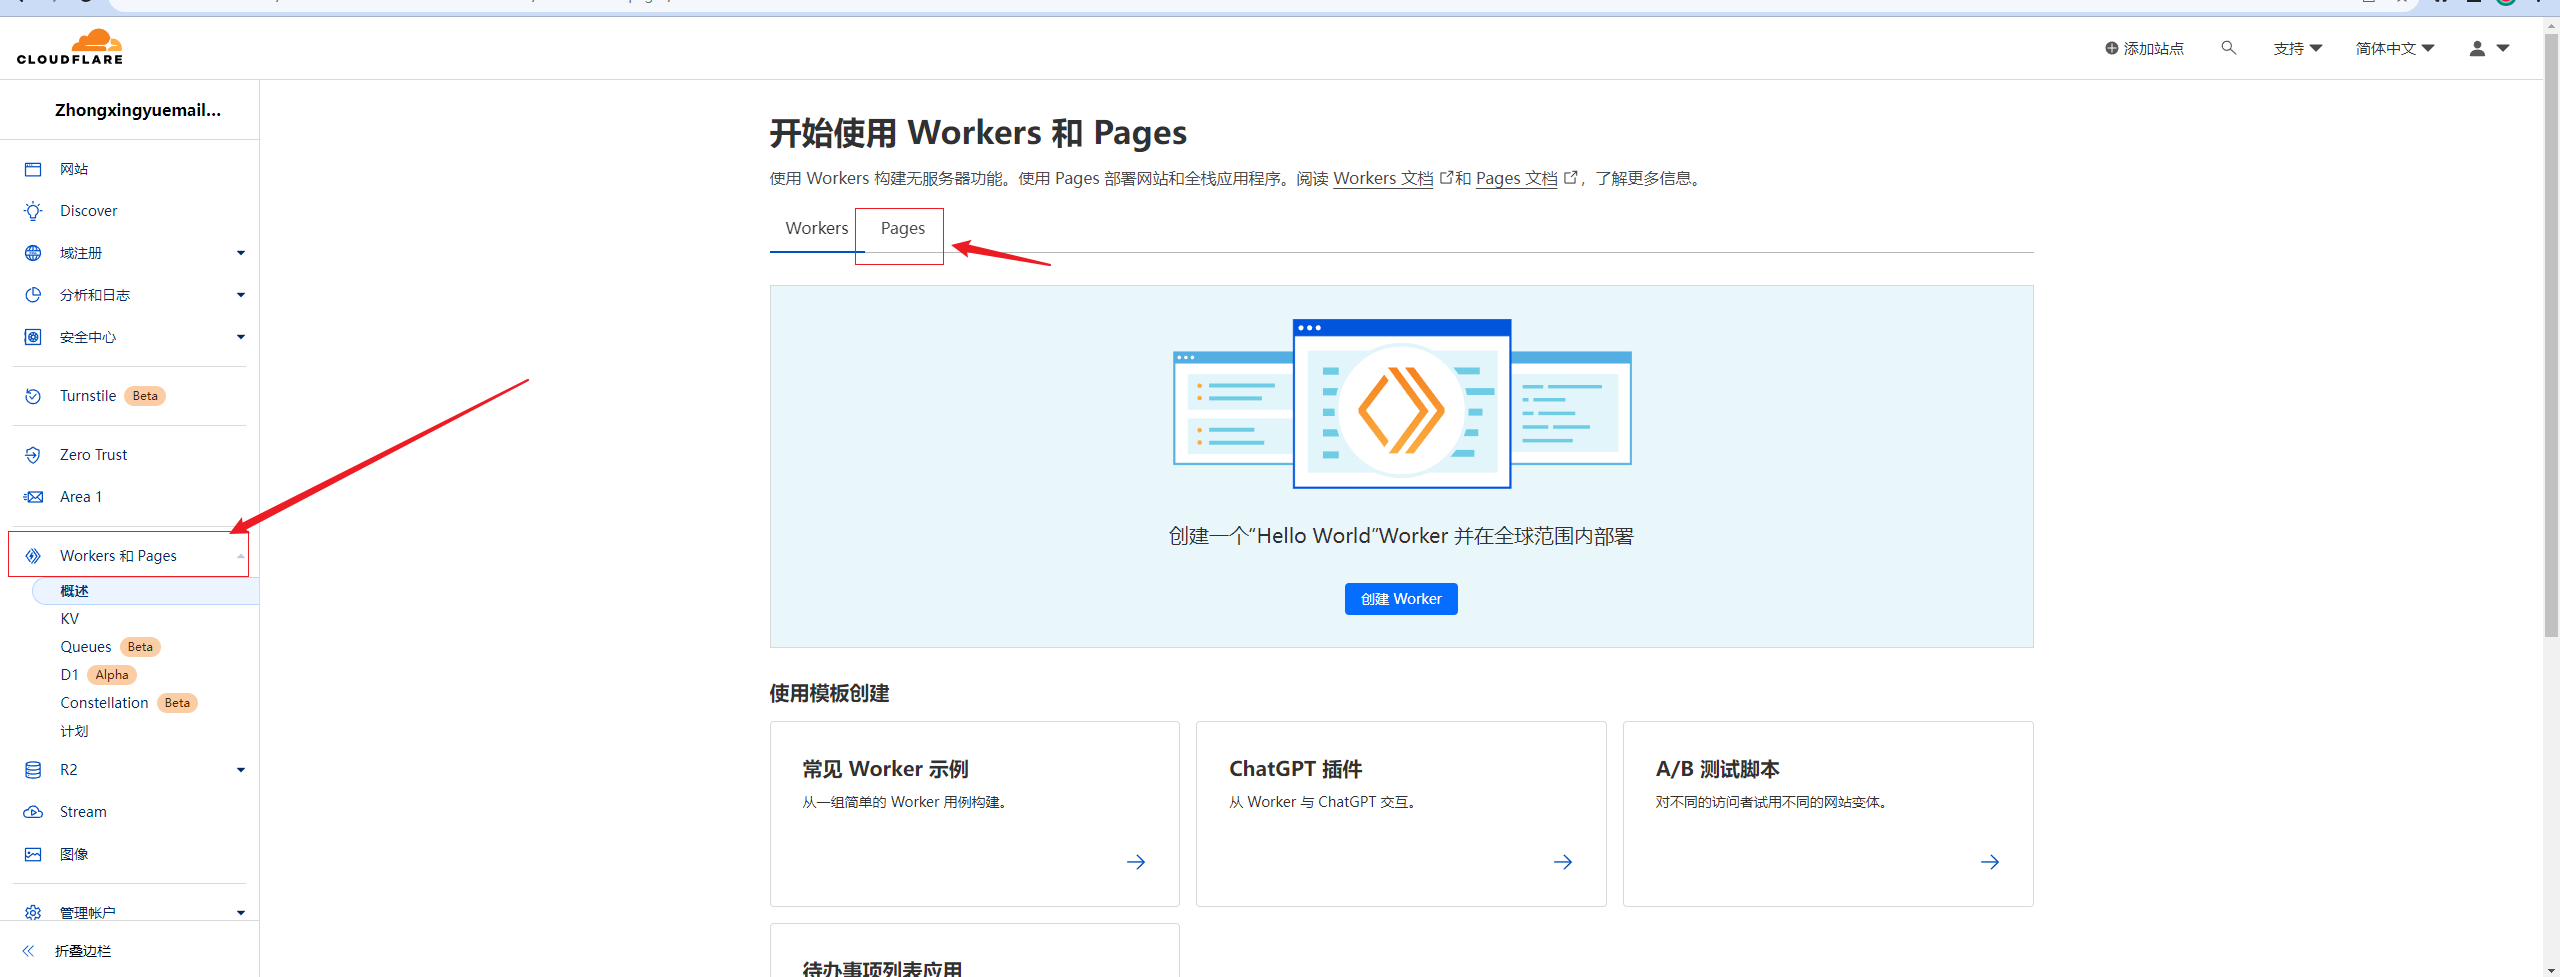Viewport: 2560px width, 977px height.
Task: Open the Workers 文档 link
Action: tap(1383, 178)
